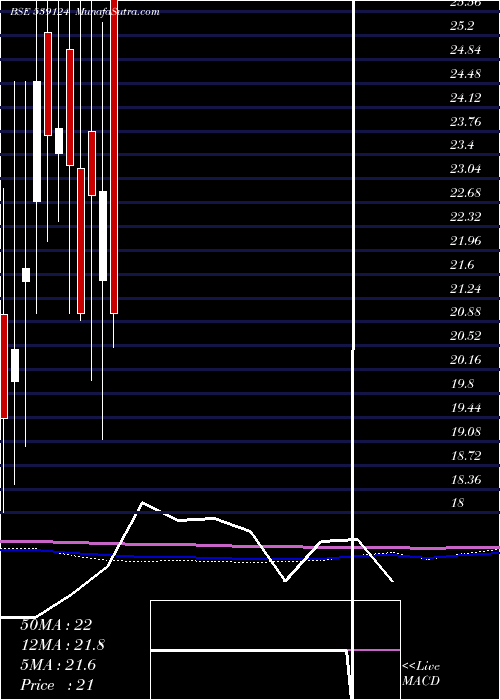This screenshot has height=700, width=500.
Task: Click the 50MA : 22 readout
Action: [56, 625]
